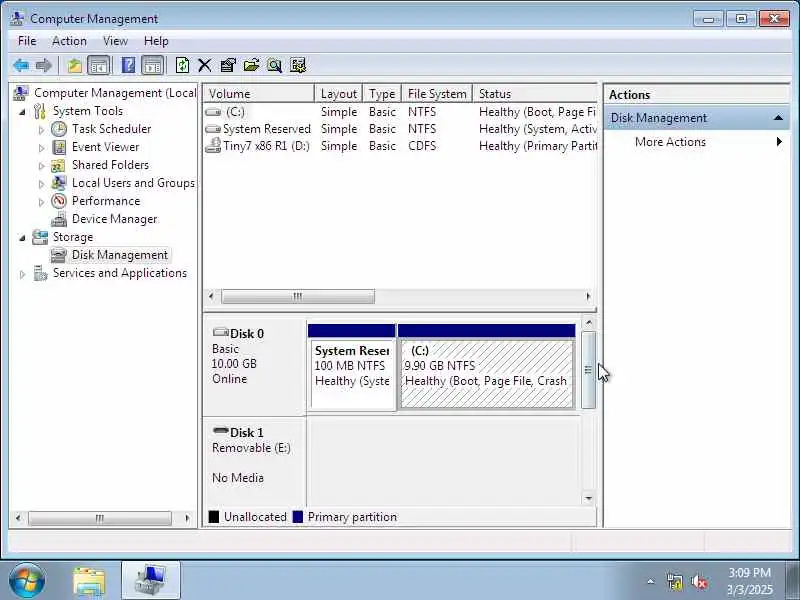Click the Computer Management taskbar button

tap(151, 581)
